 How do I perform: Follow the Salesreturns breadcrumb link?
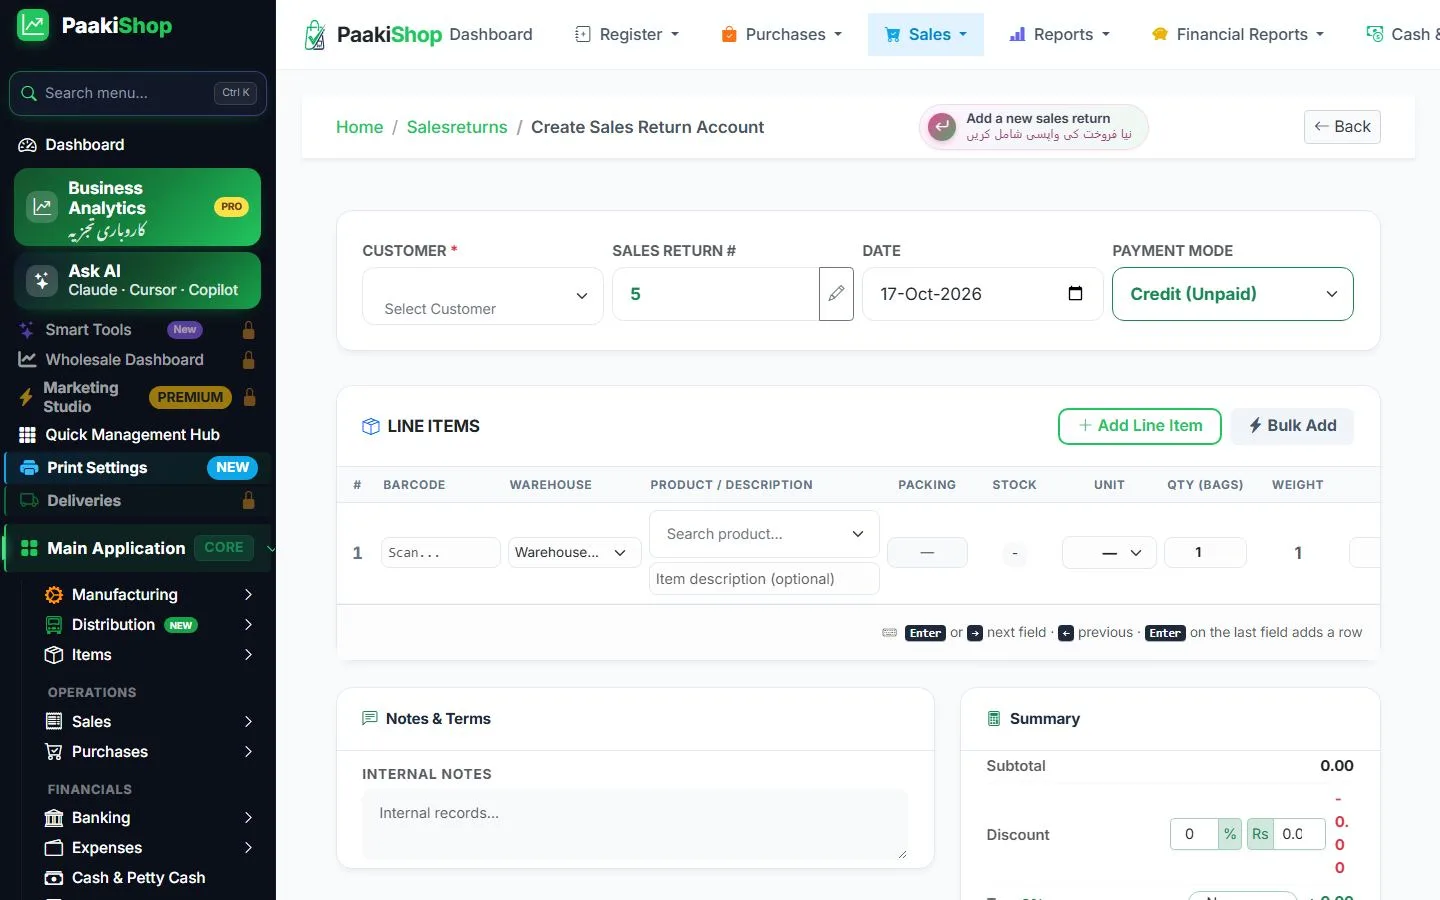pyautogui.click(x=457, y=127)
